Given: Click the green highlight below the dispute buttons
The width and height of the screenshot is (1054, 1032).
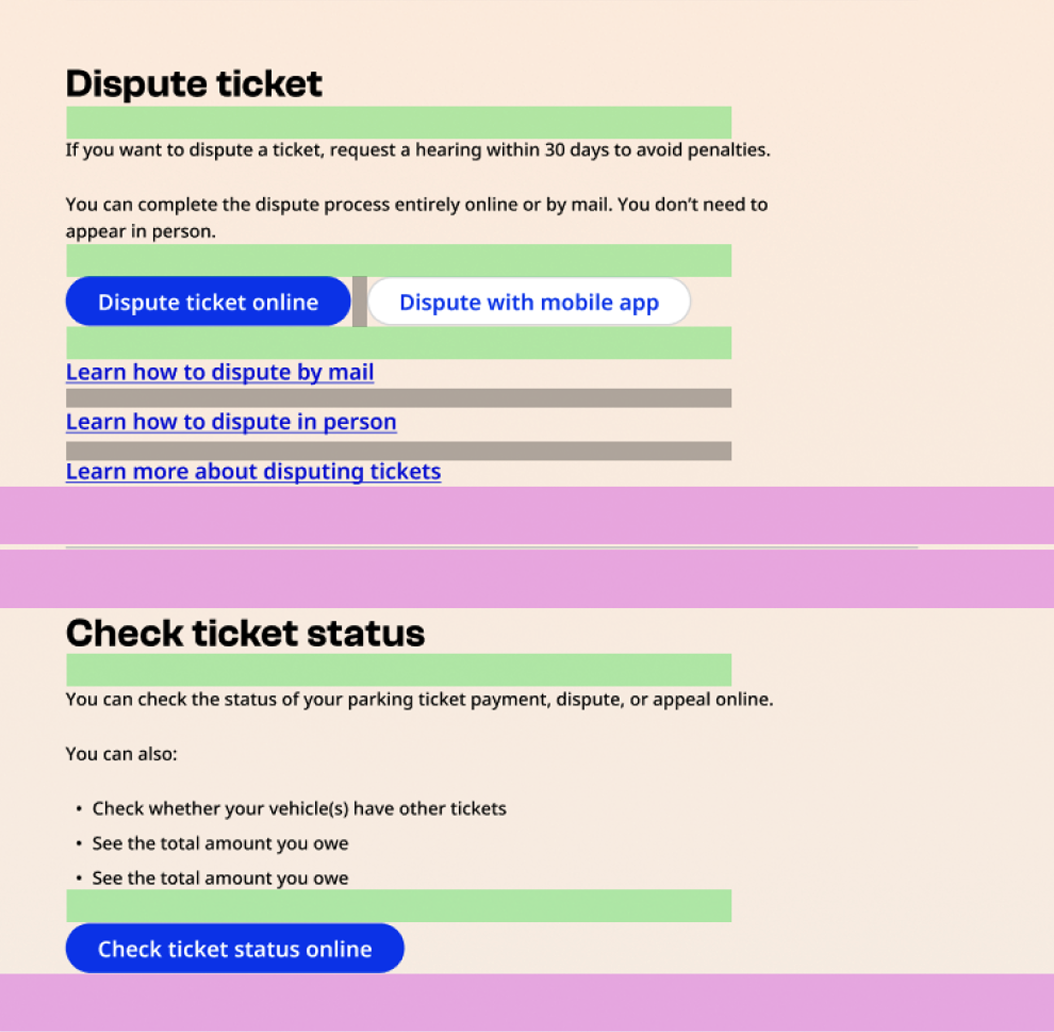Looking at the screenshot, I should click(398, 341).
